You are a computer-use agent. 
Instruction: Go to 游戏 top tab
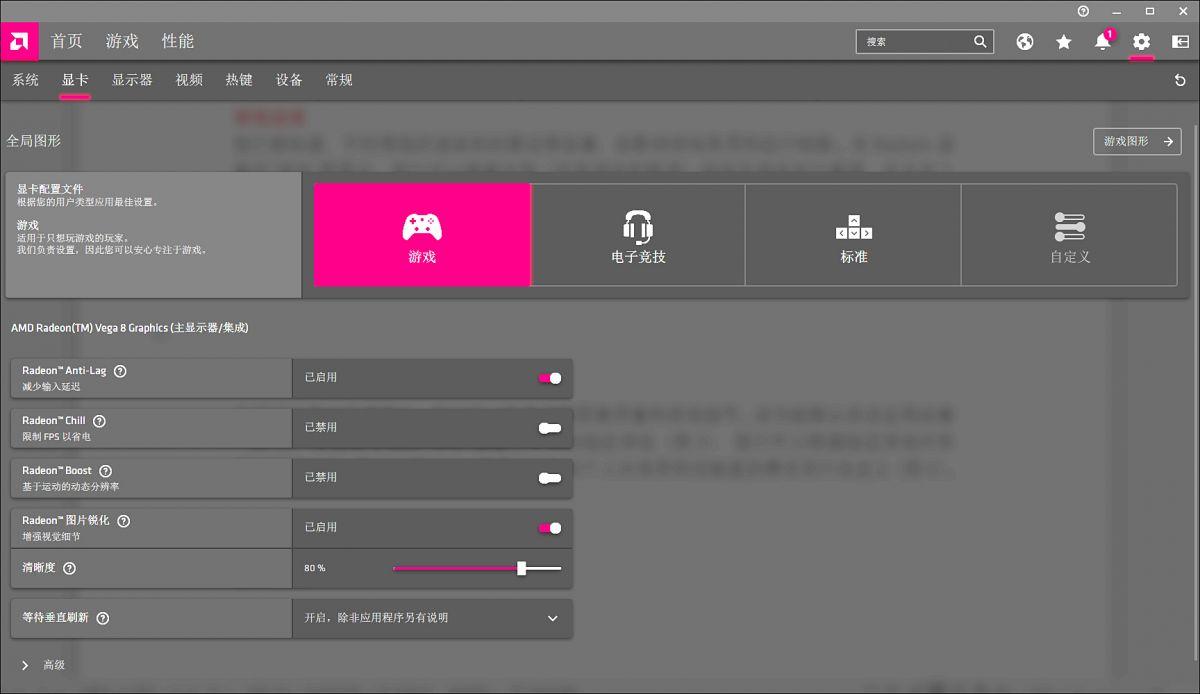[122, 42]
